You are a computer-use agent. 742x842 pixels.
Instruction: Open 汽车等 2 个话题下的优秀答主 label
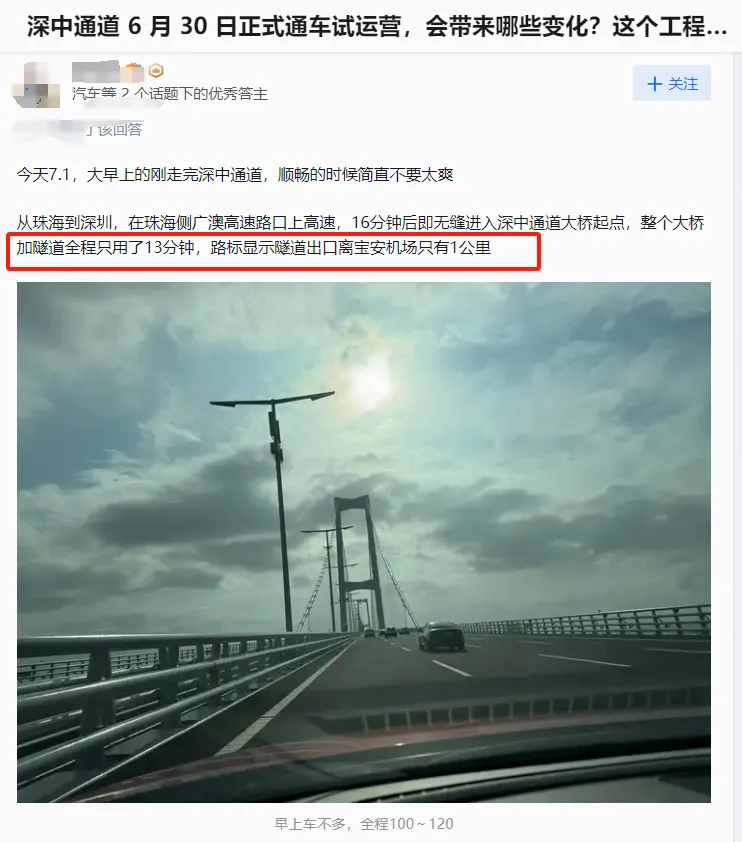170,94
